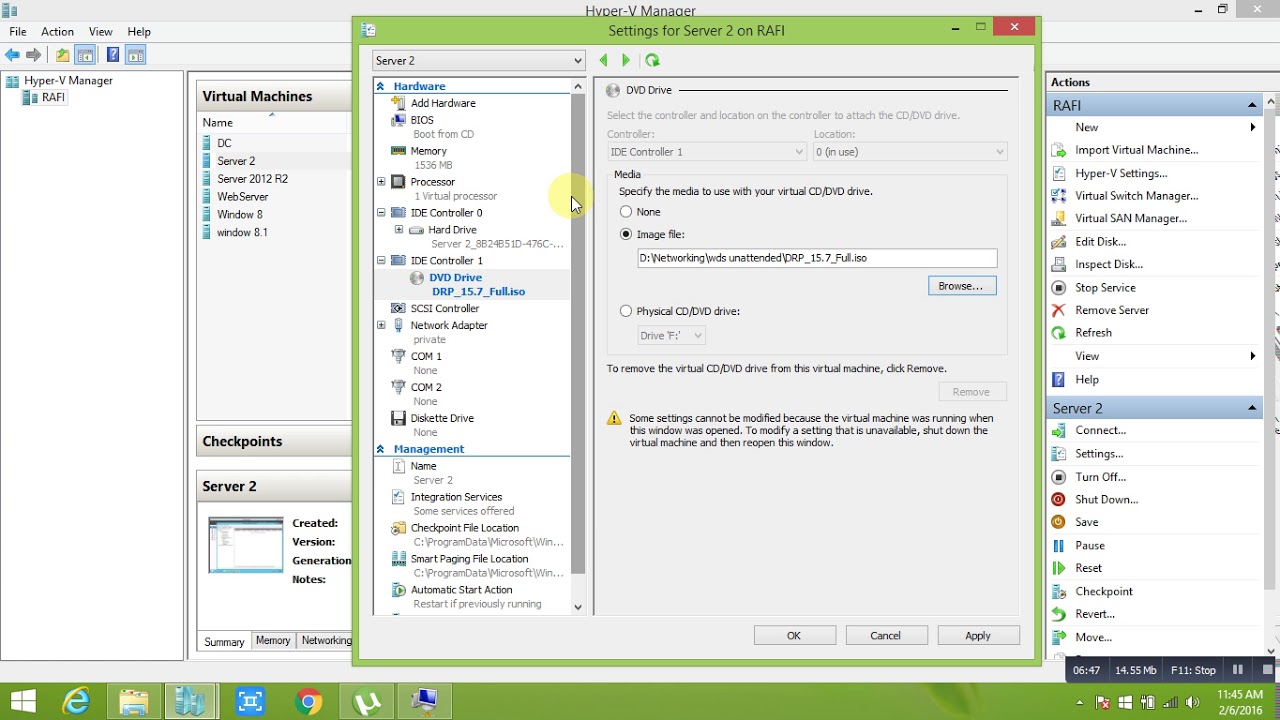Select DVD Drive under IDE Controller 1
Viewport: 1280px width, 720px height.
coord(455,277)
